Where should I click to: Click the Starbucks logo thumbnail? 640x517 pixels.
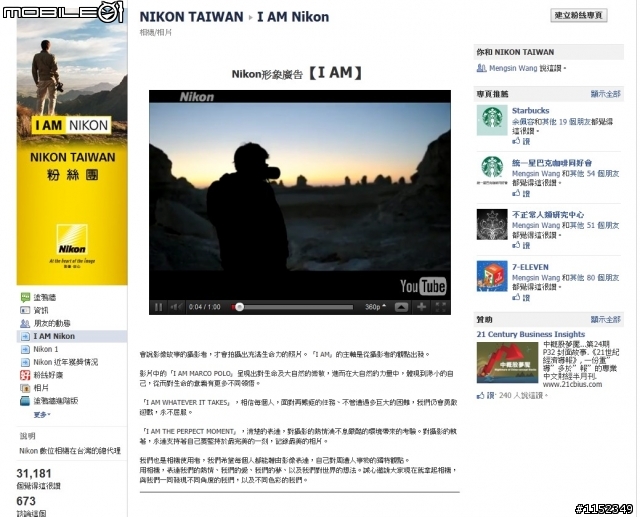(x=492, y=120)
